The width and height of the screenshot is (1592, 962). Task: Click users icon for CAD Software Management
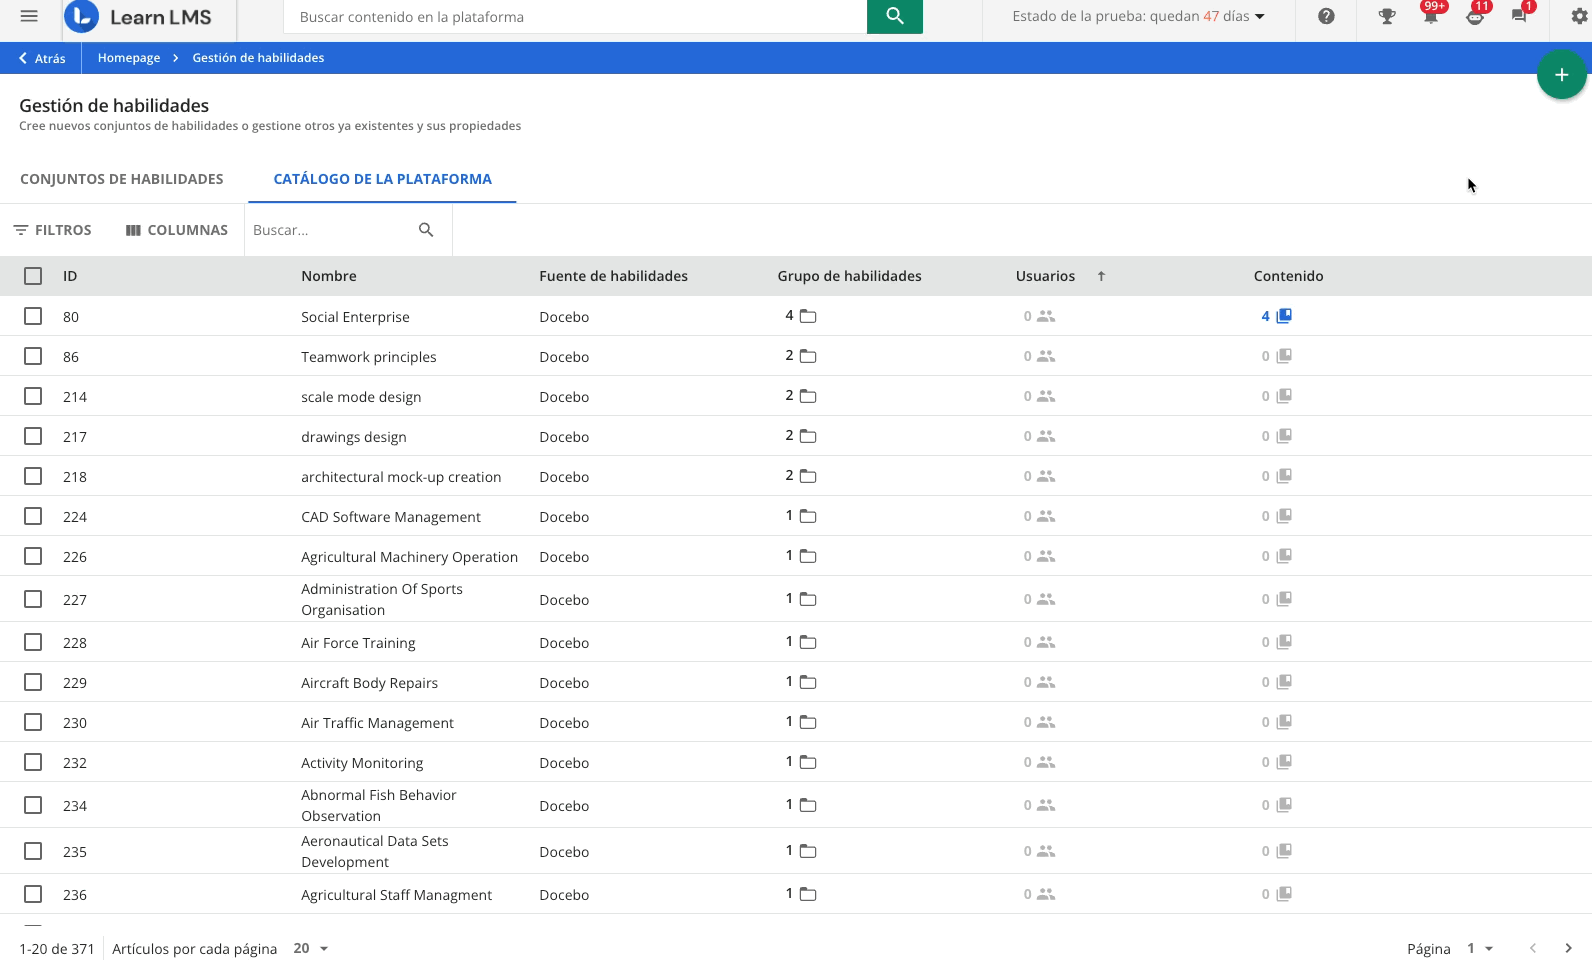click(x=1046, y=516)
